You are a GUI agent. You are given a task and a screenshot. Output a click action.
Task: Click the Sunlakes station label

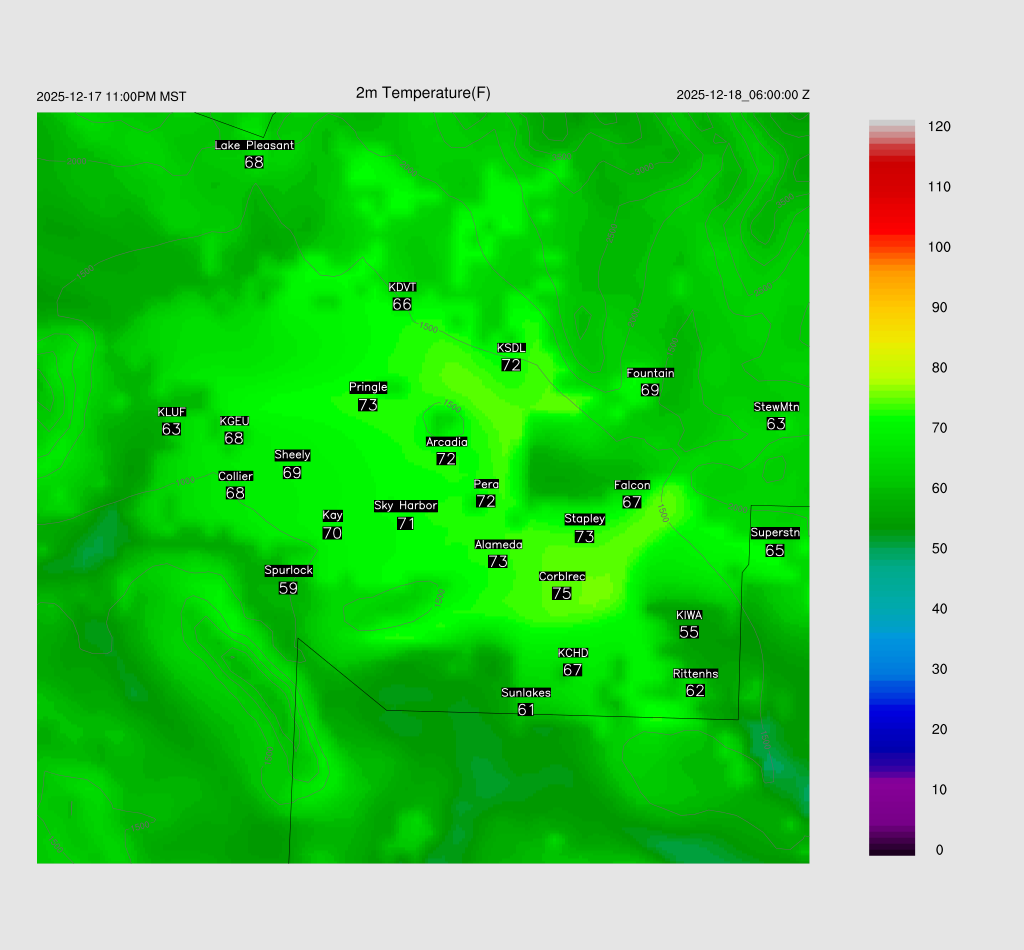point(526,693)
